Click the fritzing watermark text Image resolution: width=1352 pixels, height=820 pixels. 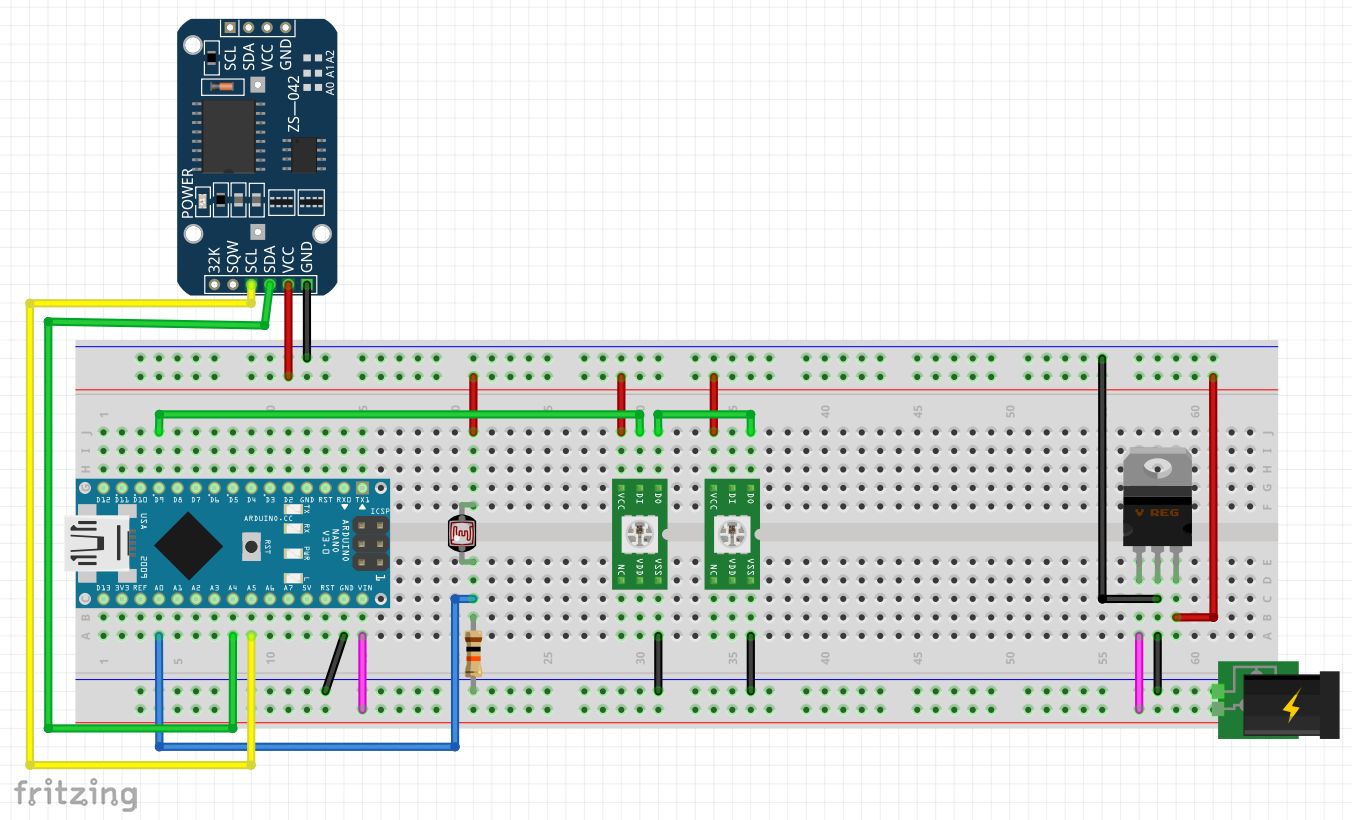pyautogui.click(x=75, y=795)
